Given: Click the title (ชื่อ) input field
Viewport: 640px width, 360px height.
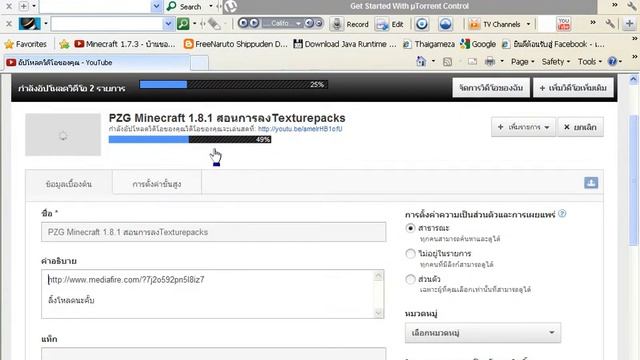Looking at the screenshot, I should point(213,232).
